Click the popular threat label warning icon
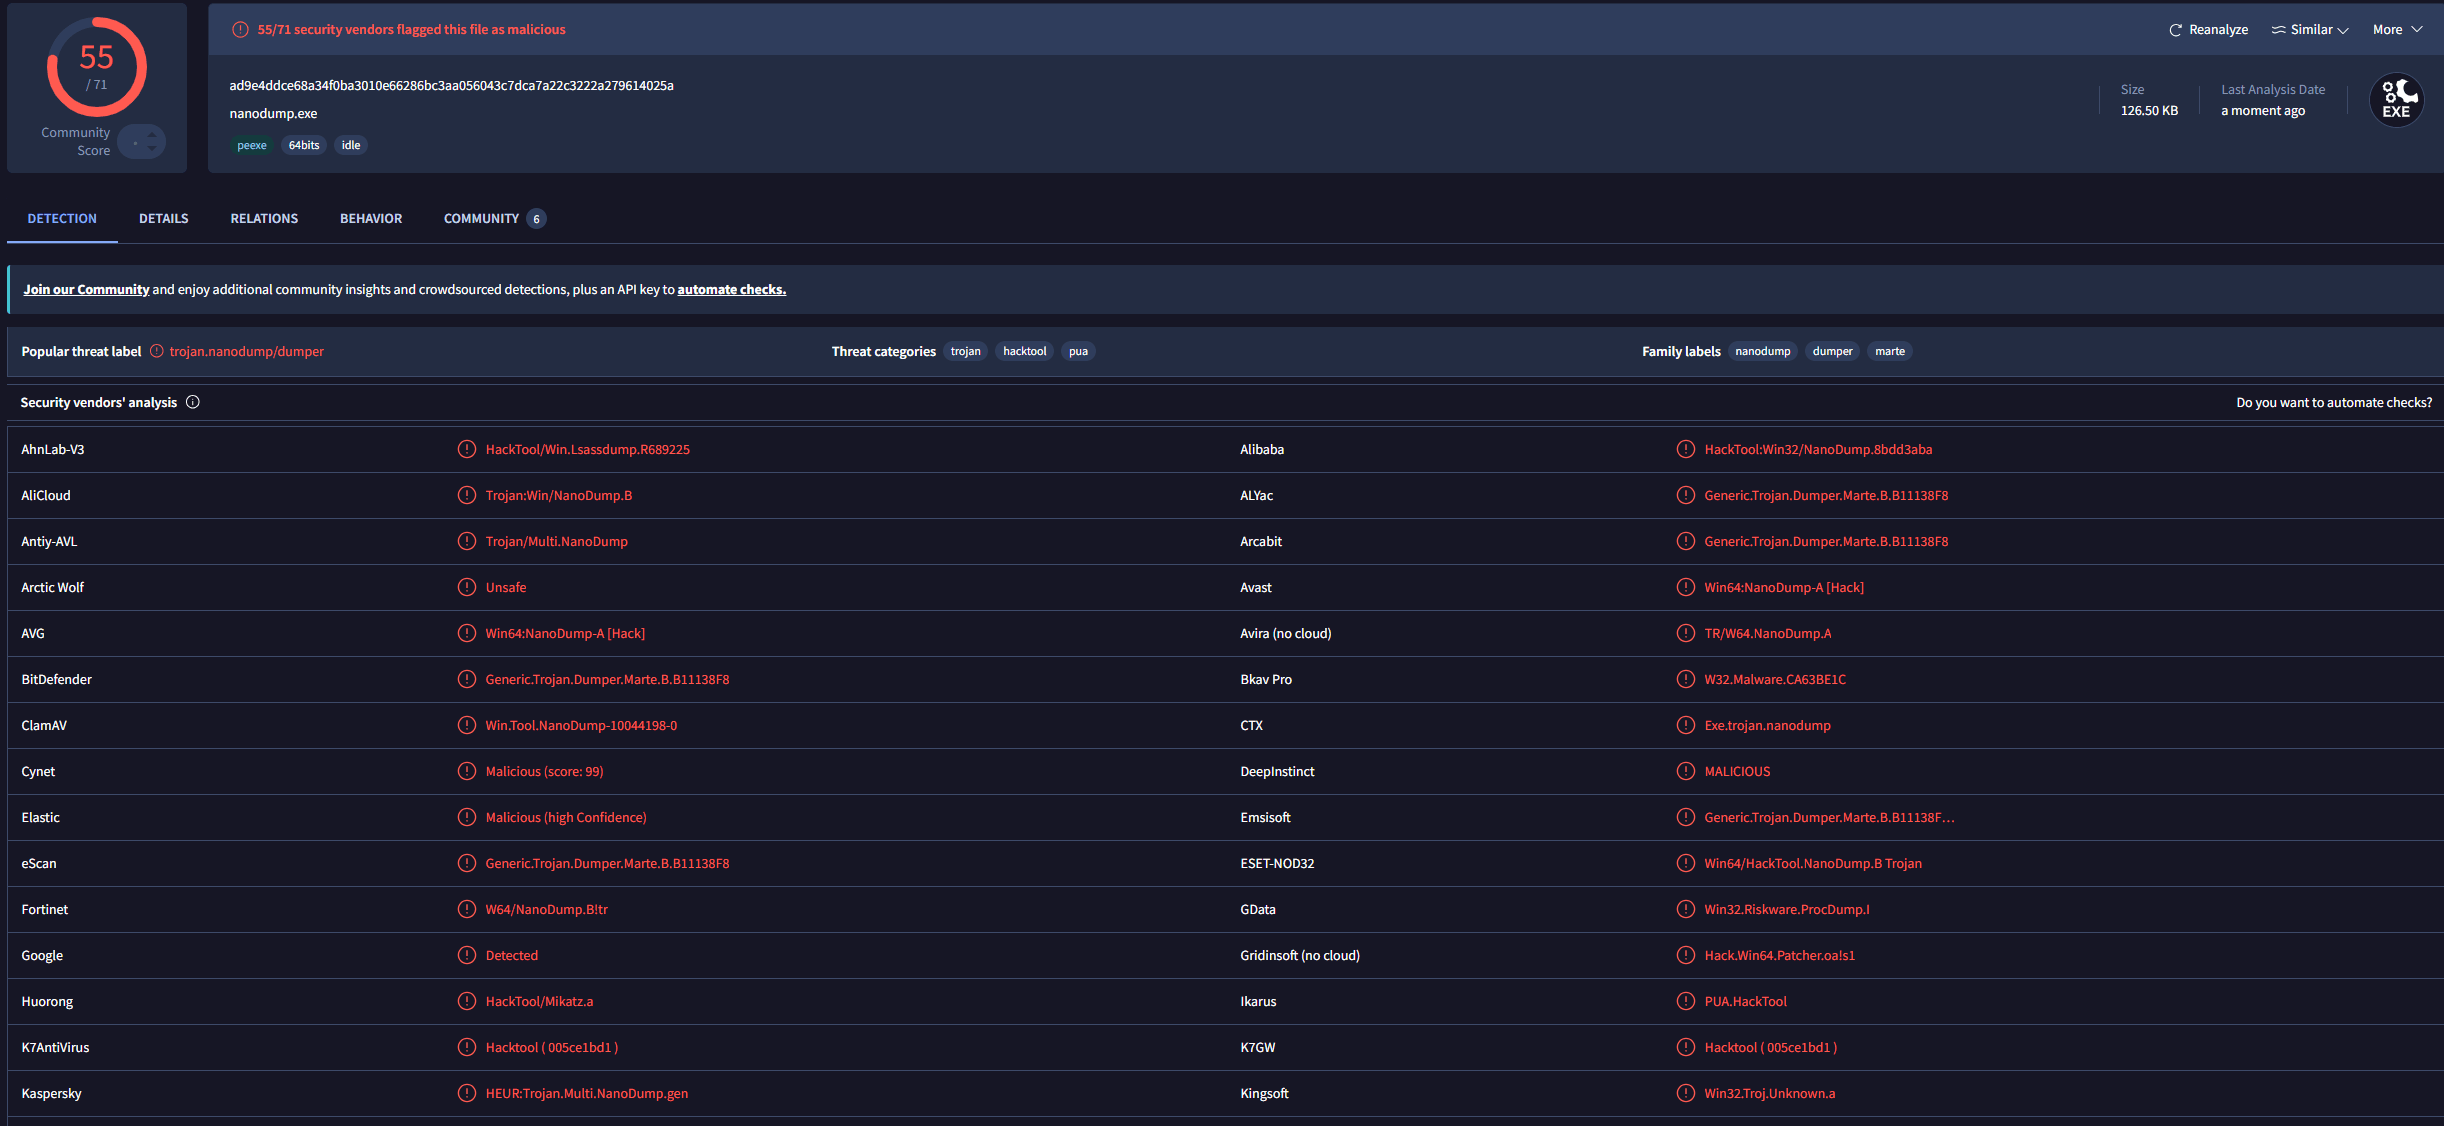 click(157, 351)
